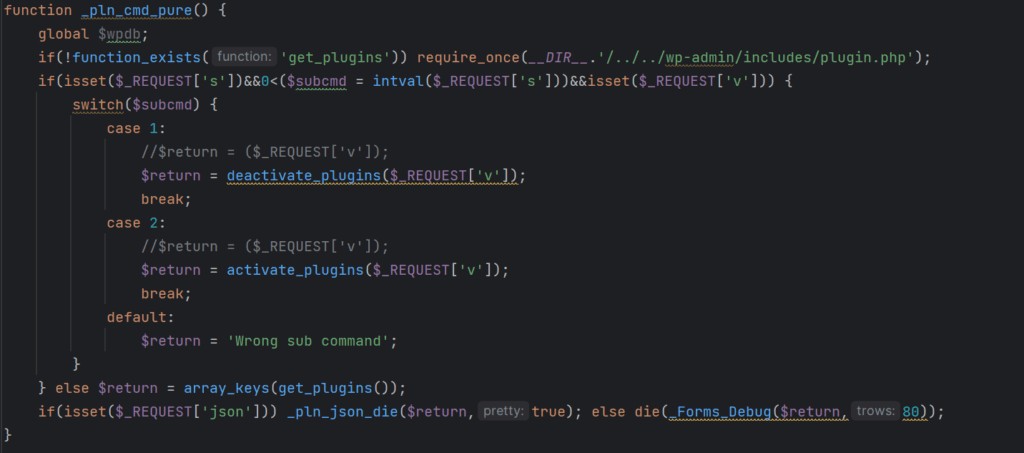Click the first commented-out $return line

(x=264, y=152)
